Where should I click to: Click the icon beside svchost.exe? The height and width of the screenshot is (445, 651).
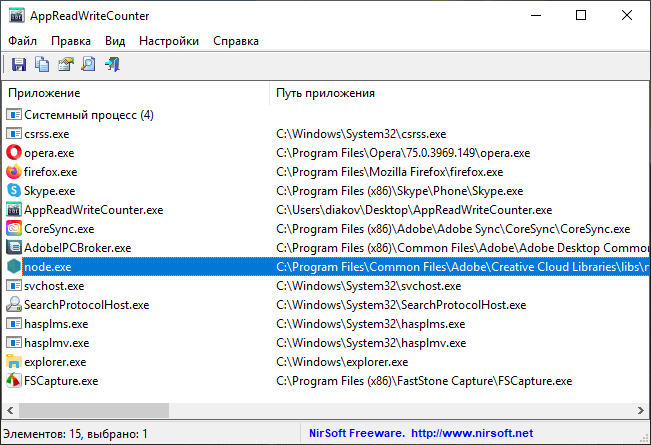[14, 286]
